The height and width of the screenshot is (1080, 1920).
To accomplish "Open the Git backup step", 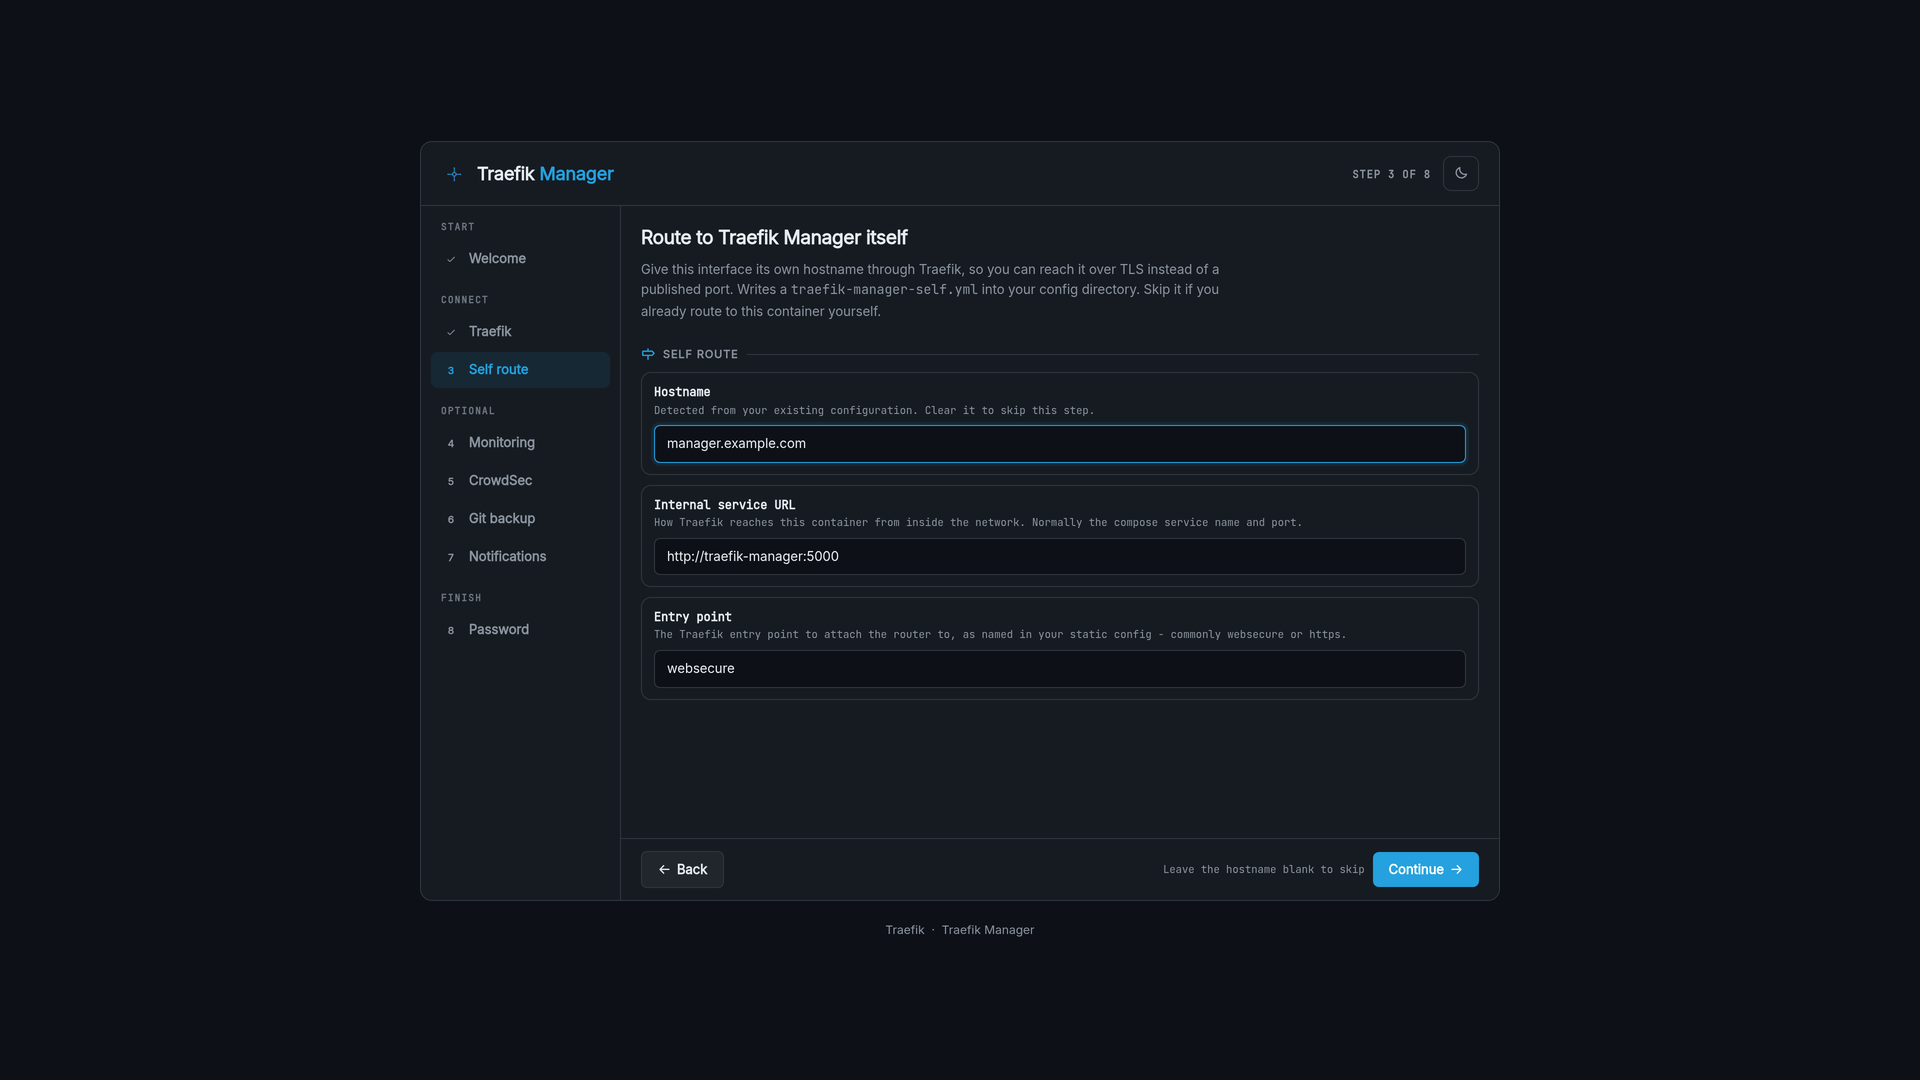I will tap(520, 519).
